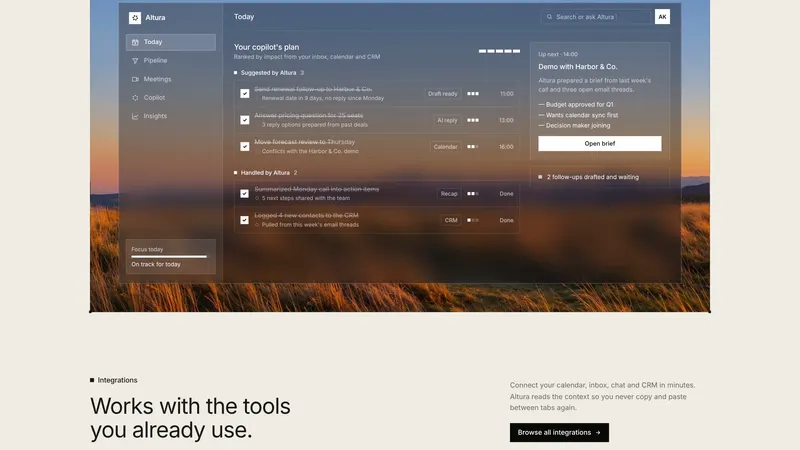Focus the Search or ask Altura field
The height and width of the screenshot is (450, 800).
click(x=597, y=17)
